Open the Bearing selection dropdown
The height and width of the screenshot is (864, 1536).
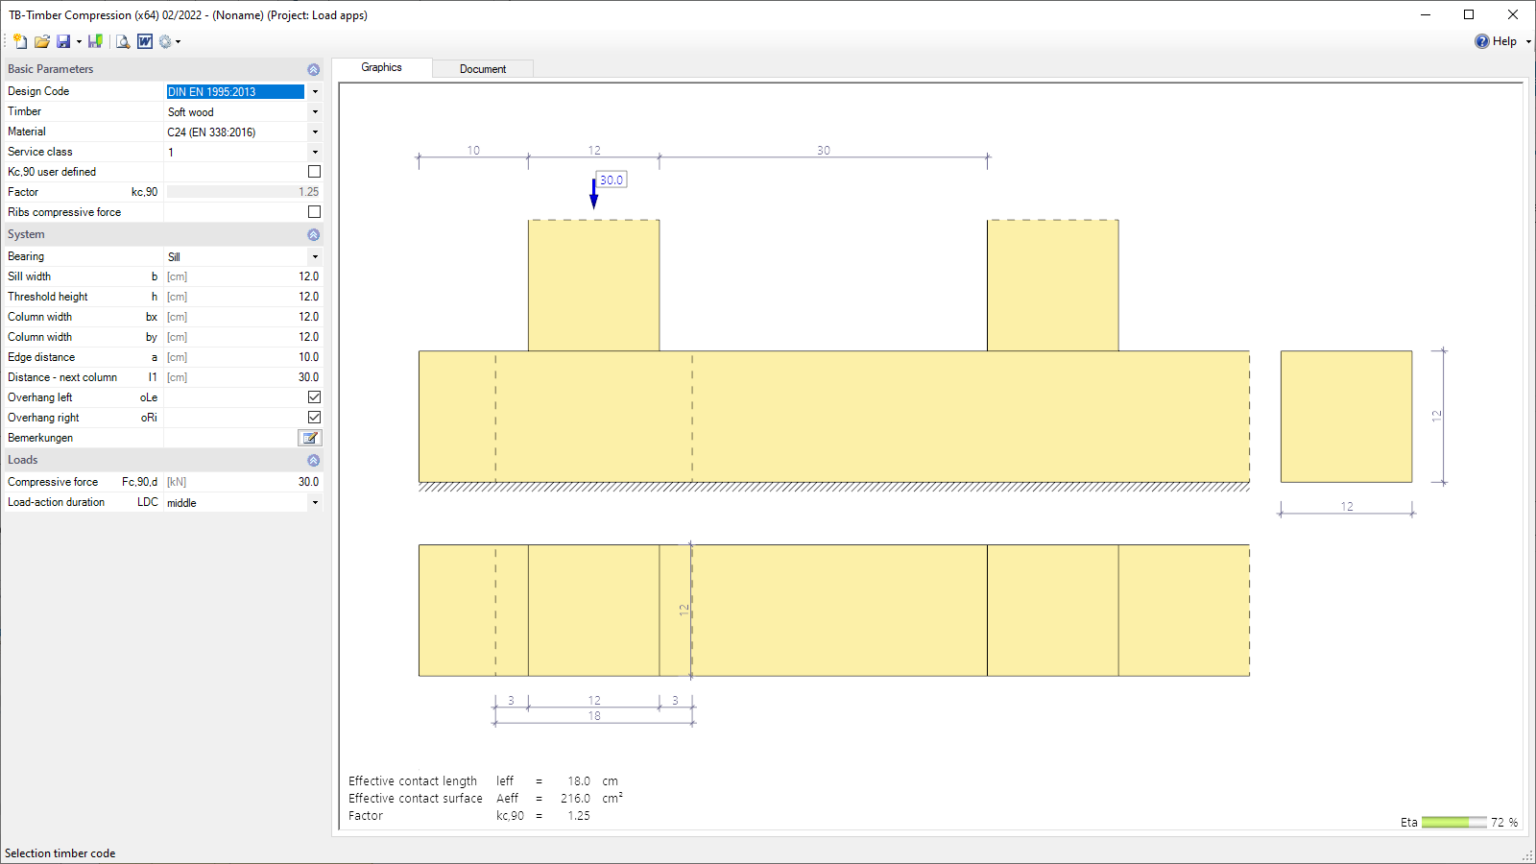pyautogui.click(x=315, y=256)
